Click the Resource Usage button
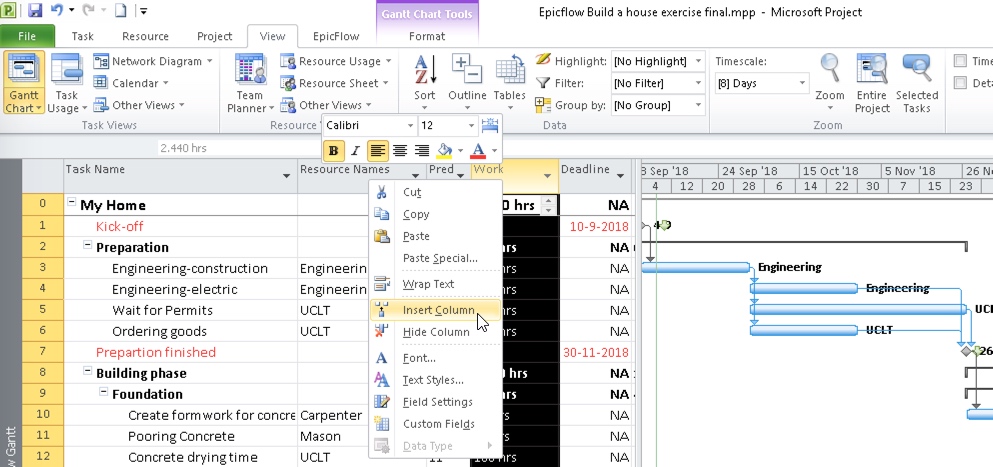993x467 pixels. tap(336, 61)
